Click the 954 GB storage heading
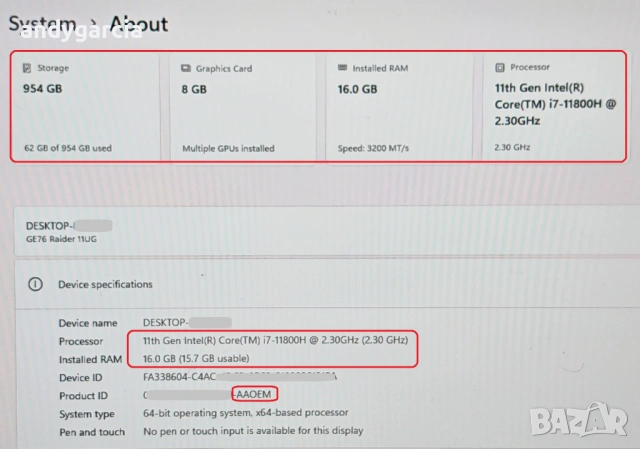 pyautogui.click(x=42, y=89)
